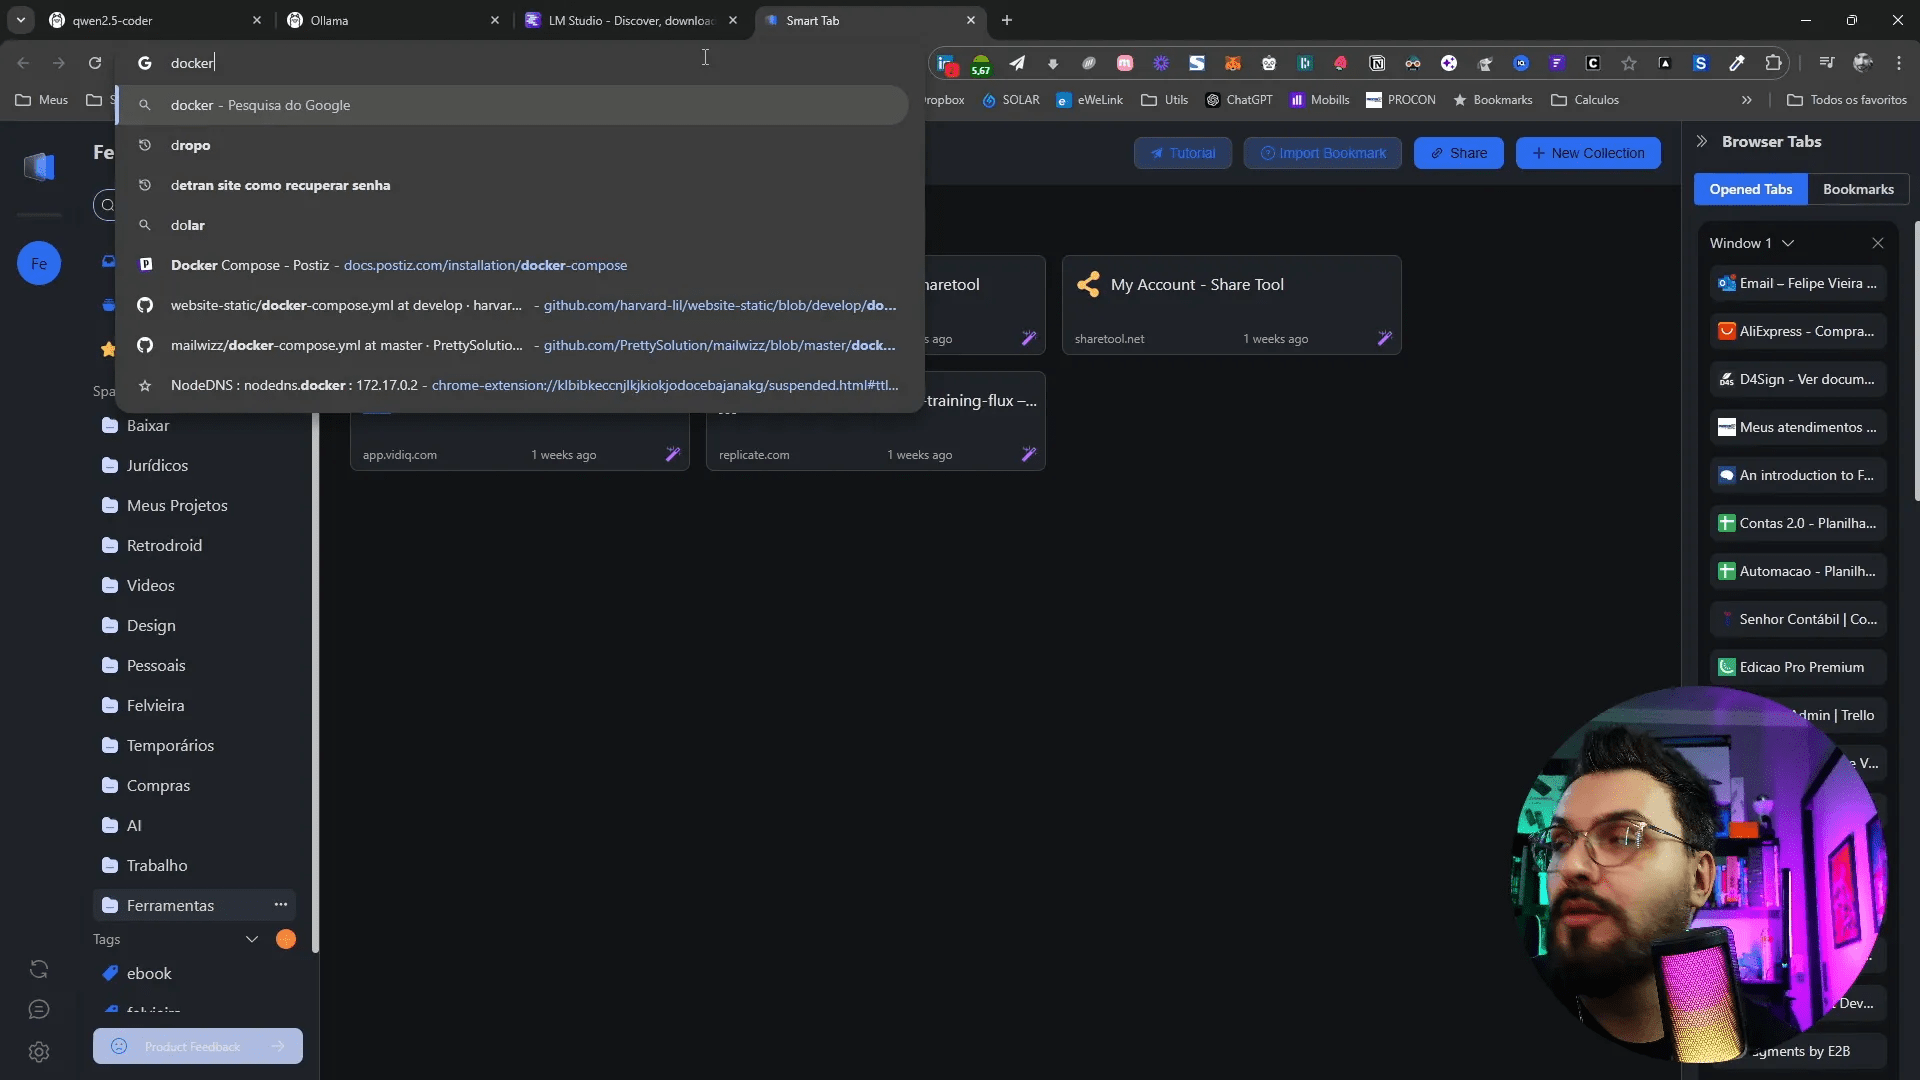
Task: Click the Tutorial button
Action: (1182, 153)
